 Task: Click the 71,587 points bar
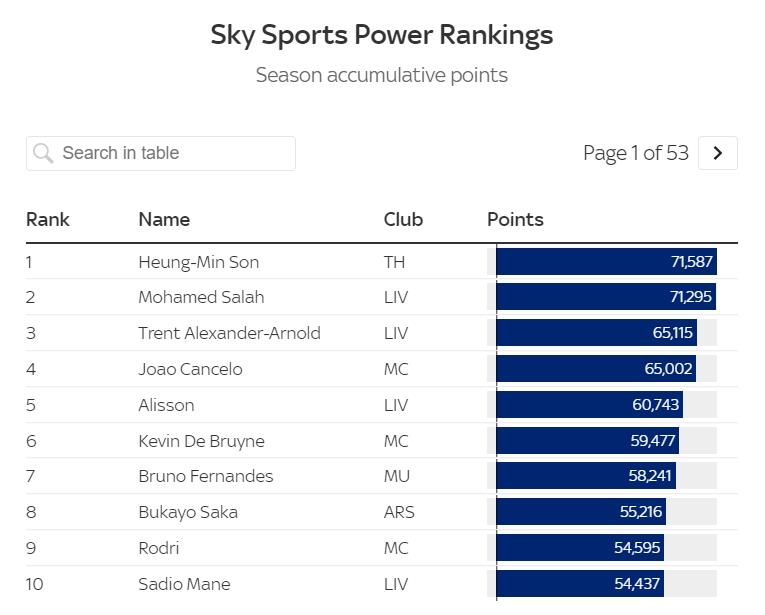click(x=606, y=262)
